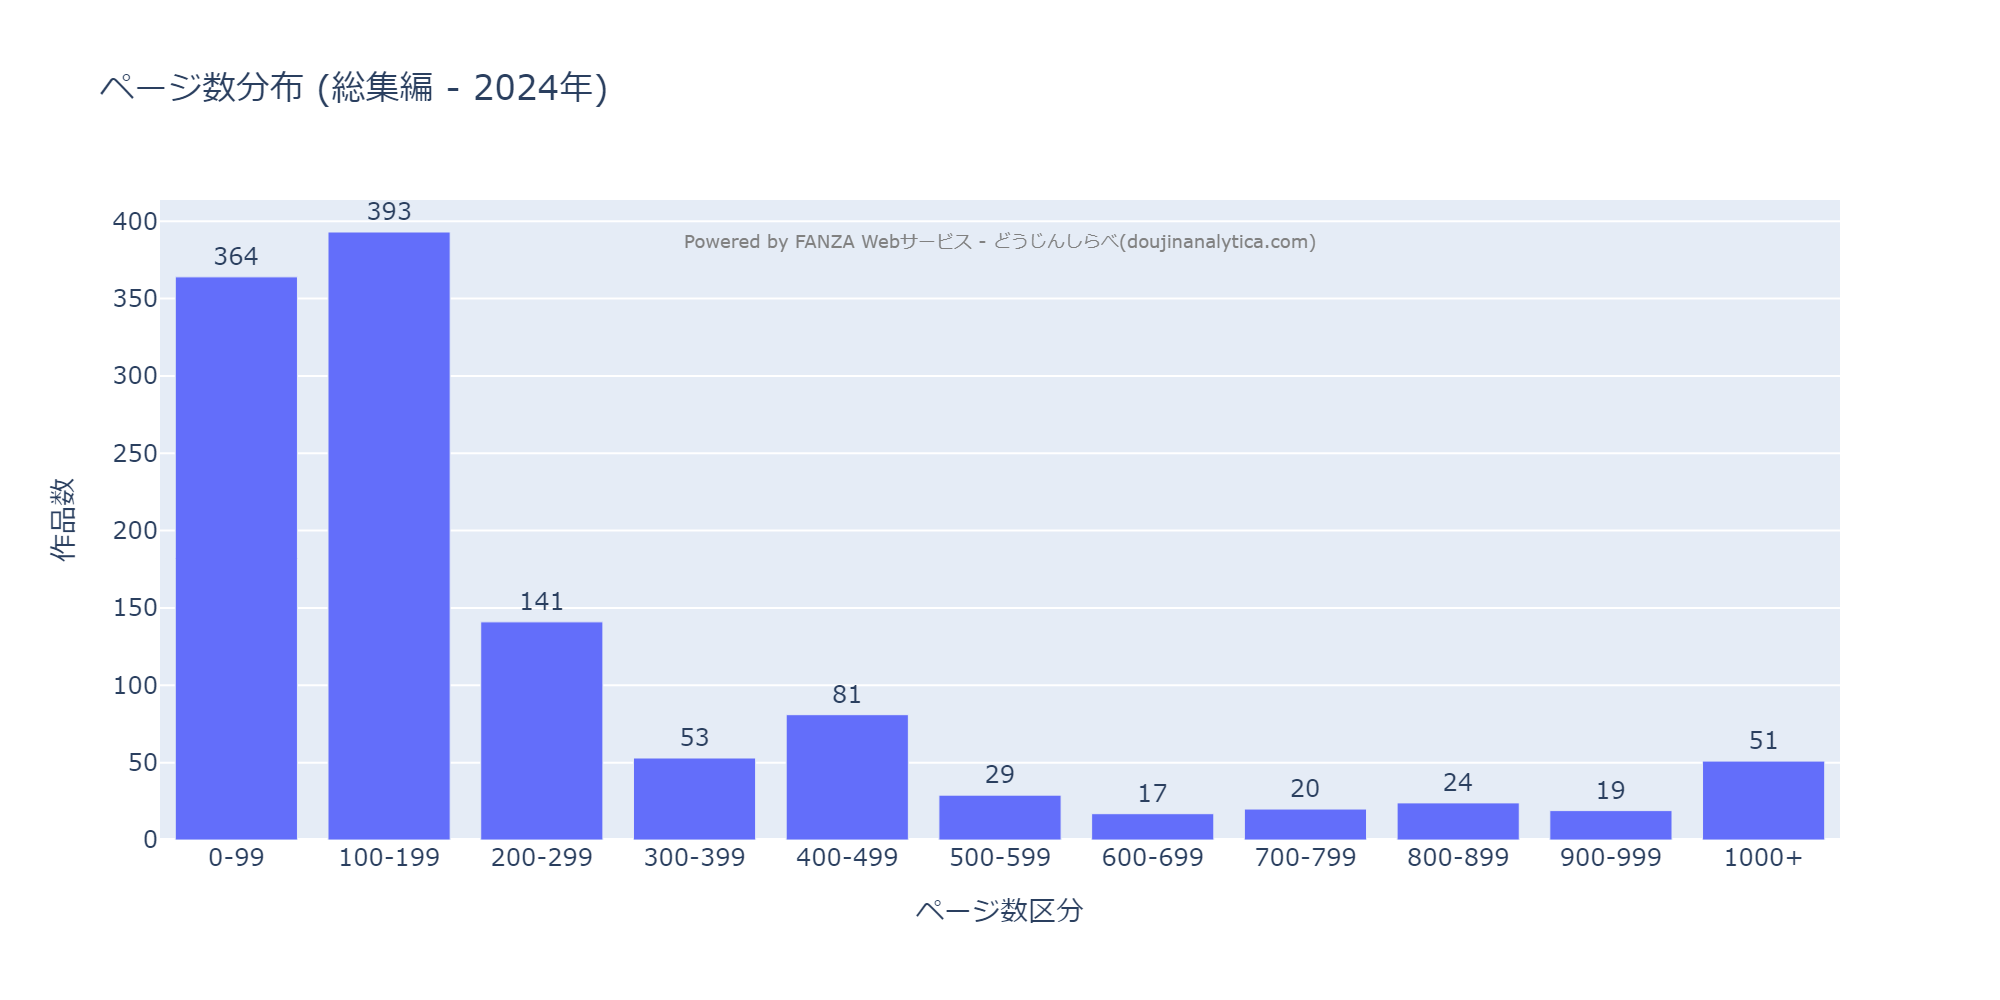Select the 300-399 page range bar

click(x=694, y=799)
